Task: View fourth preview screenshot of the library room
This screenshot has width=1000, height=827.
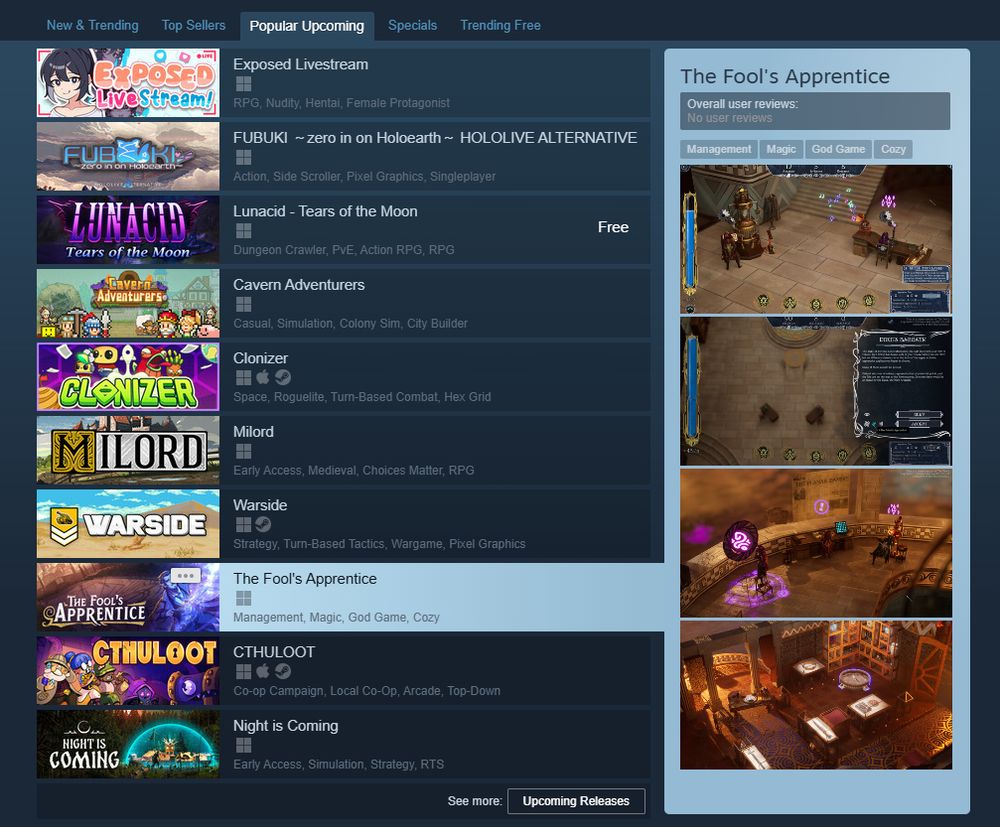Action: (816, 695)
